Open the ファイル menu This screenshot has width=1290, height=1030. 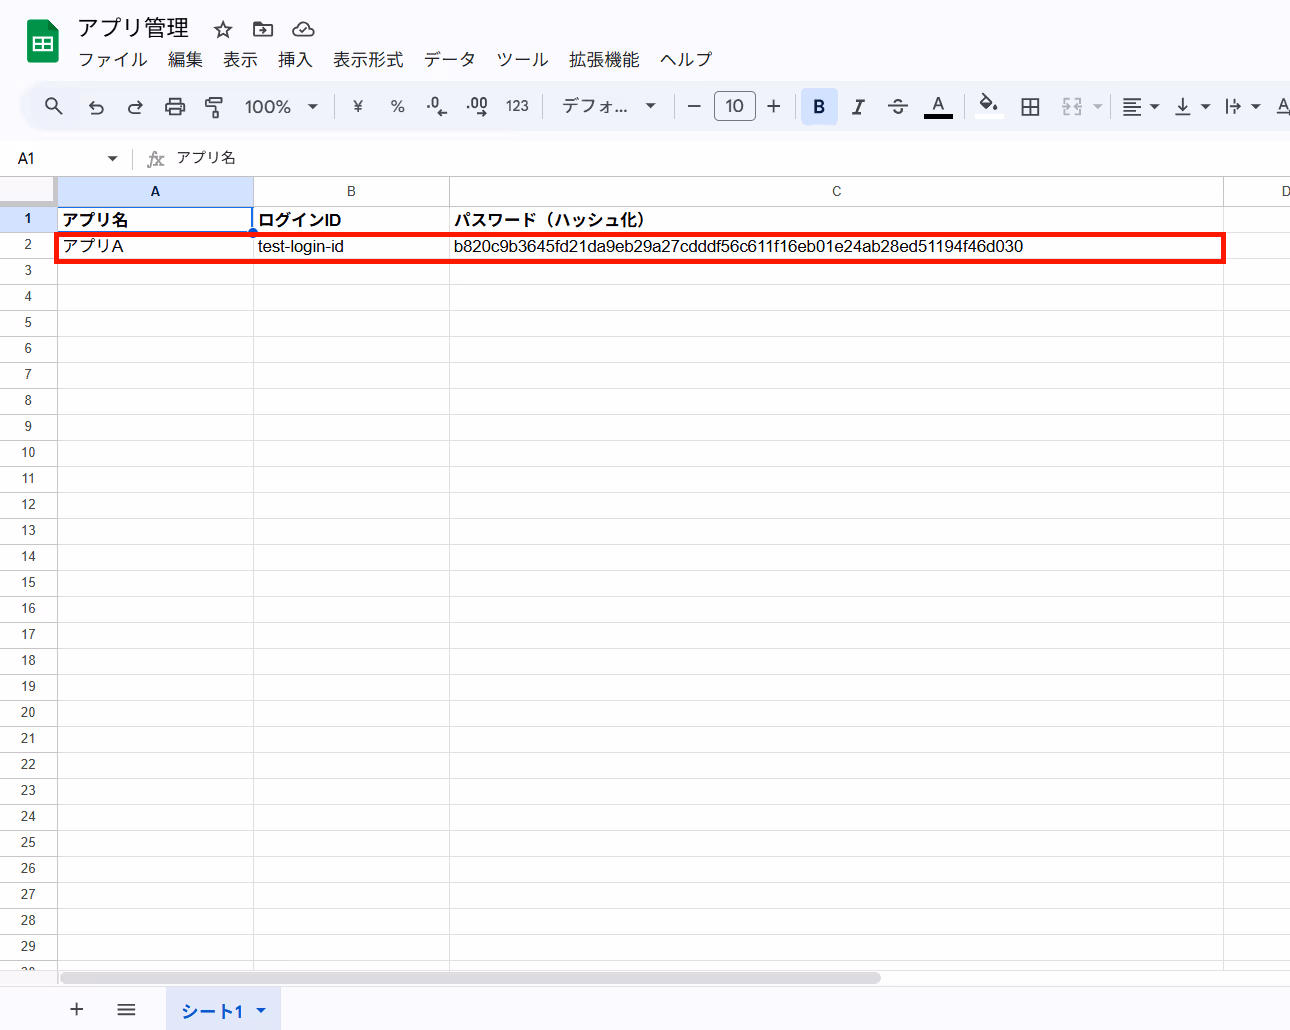[113, 60]
